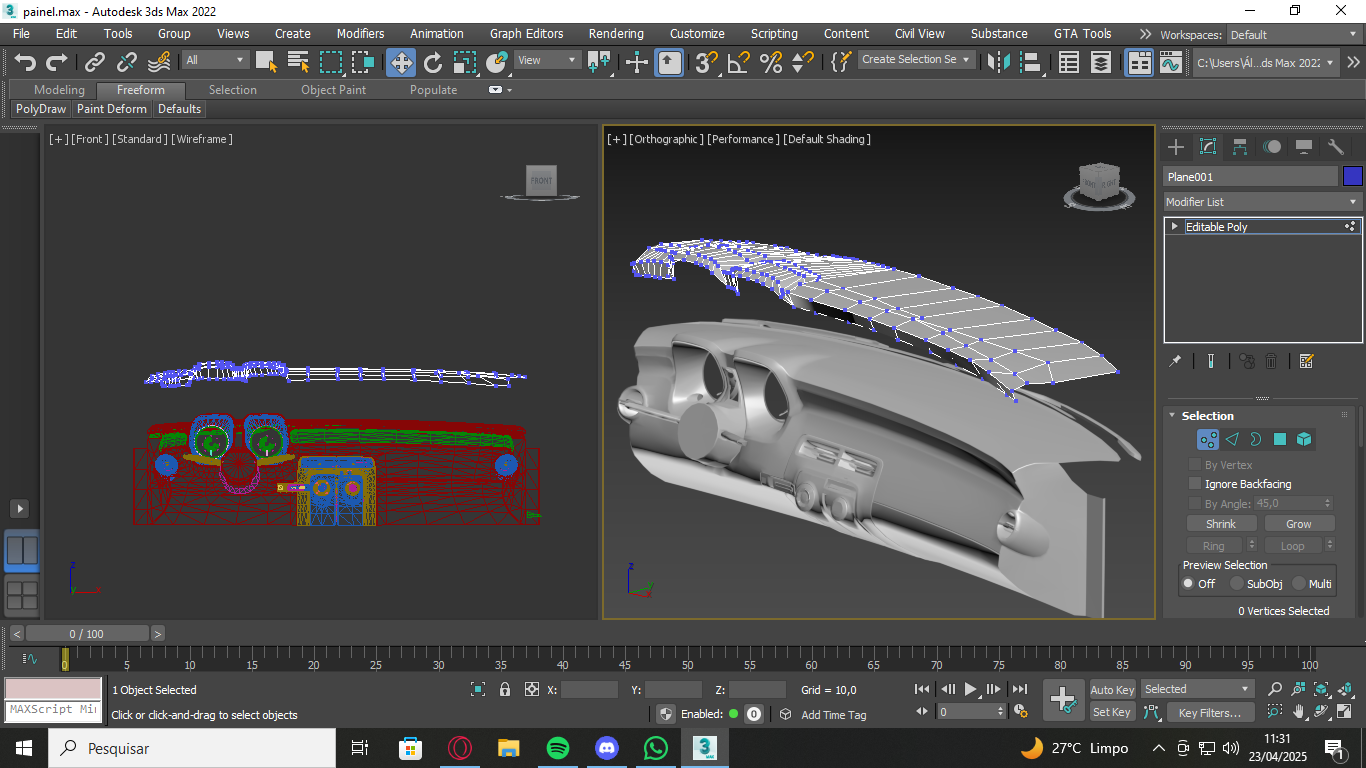This screenshot has width=1366, height=768.
Task: Open the Layer Explorer icon
Action: tap(1101, 62)
